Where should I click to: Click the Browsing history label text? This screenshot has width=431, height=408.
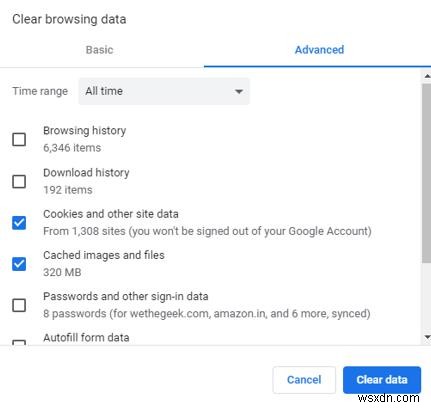pyautogui.click(x=85, y=131)
